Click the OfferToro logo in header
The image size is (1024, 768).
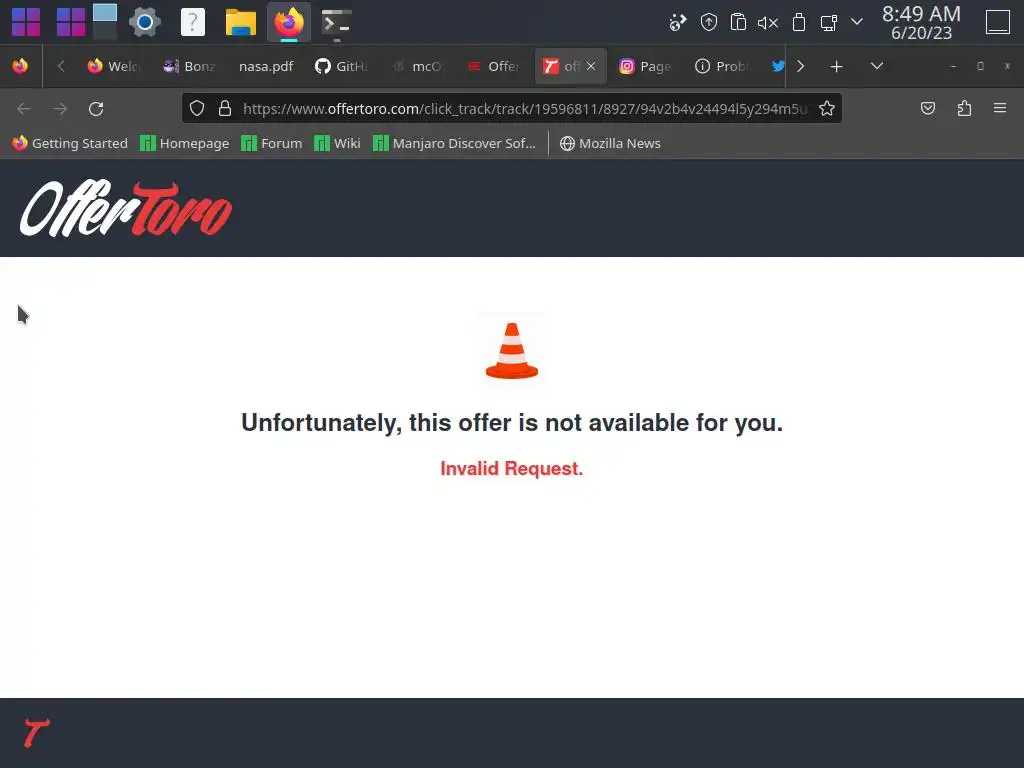pyautogui.click(x=126, y=208)
